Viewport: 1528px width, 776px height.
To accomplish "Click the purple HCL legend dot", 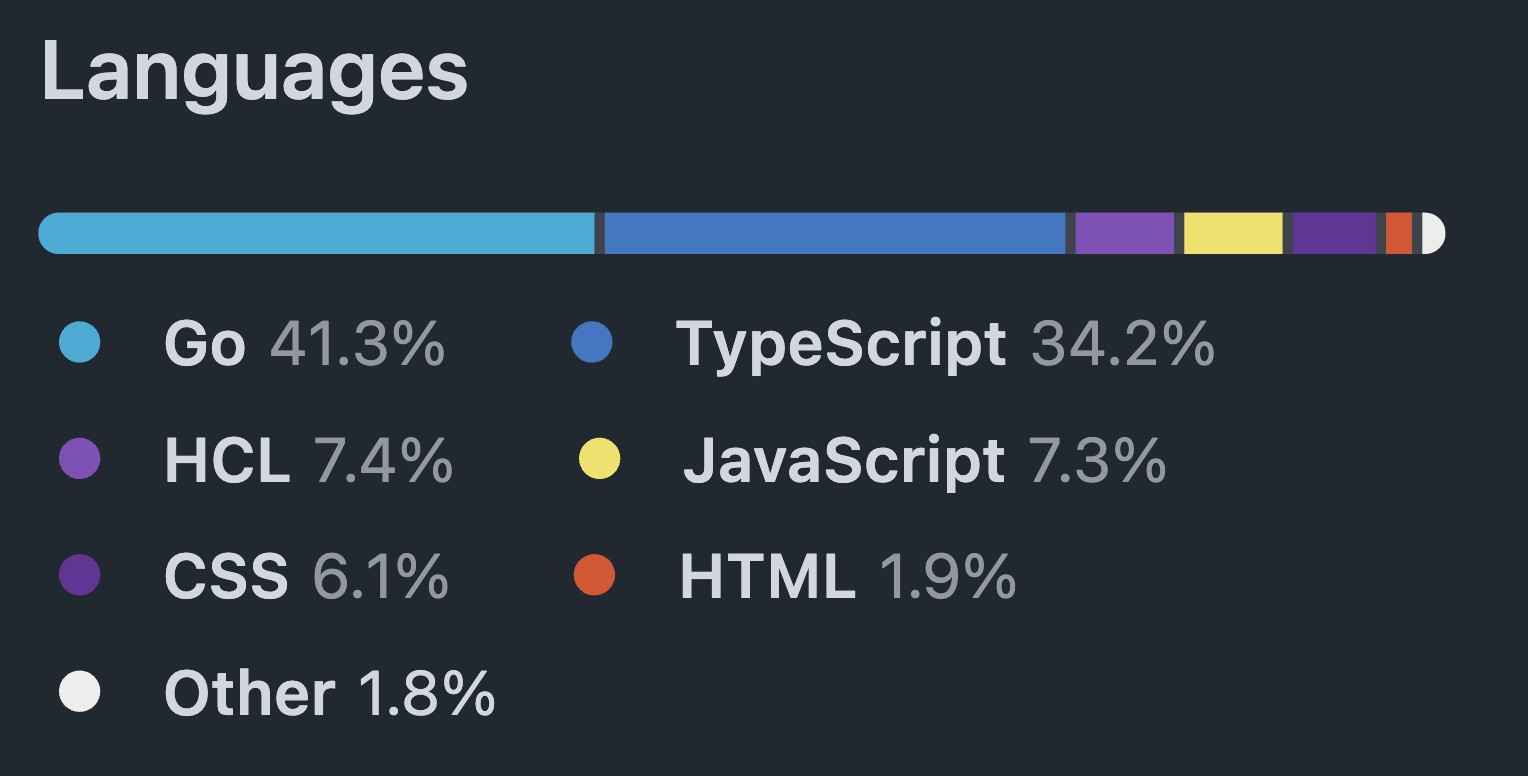I will [80, 459].
